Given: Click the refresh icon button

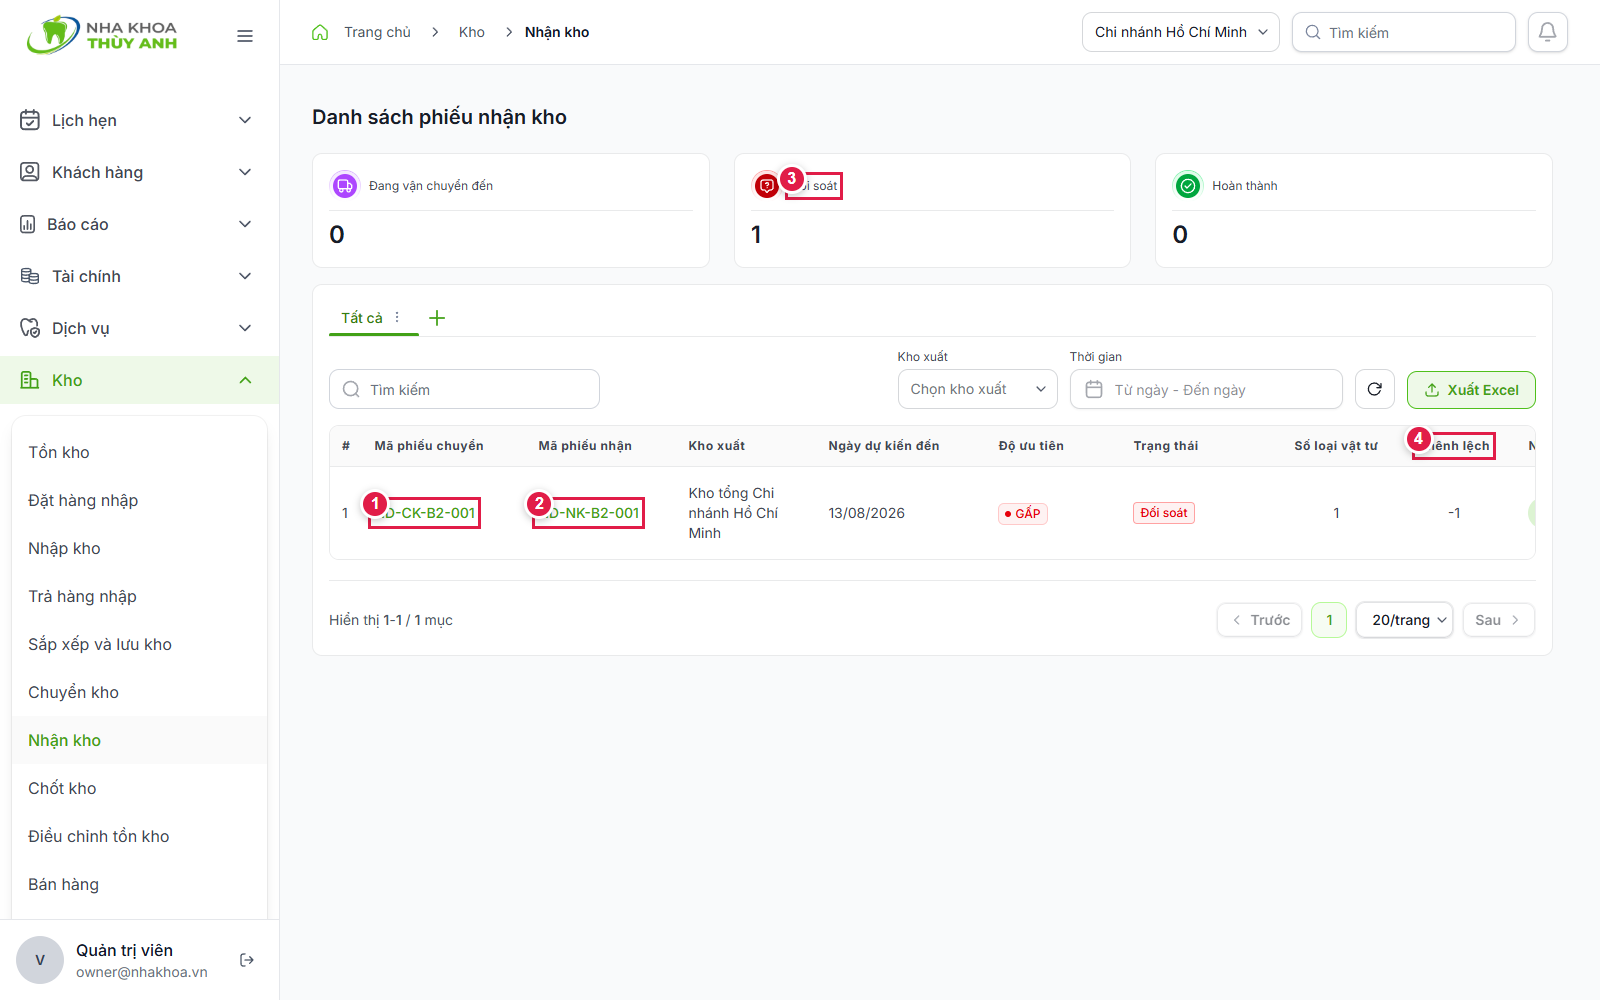Looking at the screenshot, I should pyautogui.click(x=1374, y=389).
